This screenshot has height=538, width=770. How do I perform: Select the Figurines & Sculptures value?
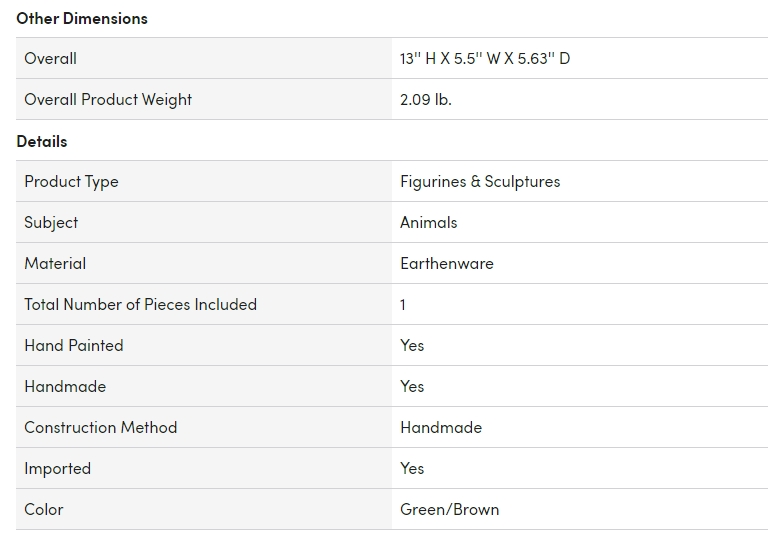(480, 181)
